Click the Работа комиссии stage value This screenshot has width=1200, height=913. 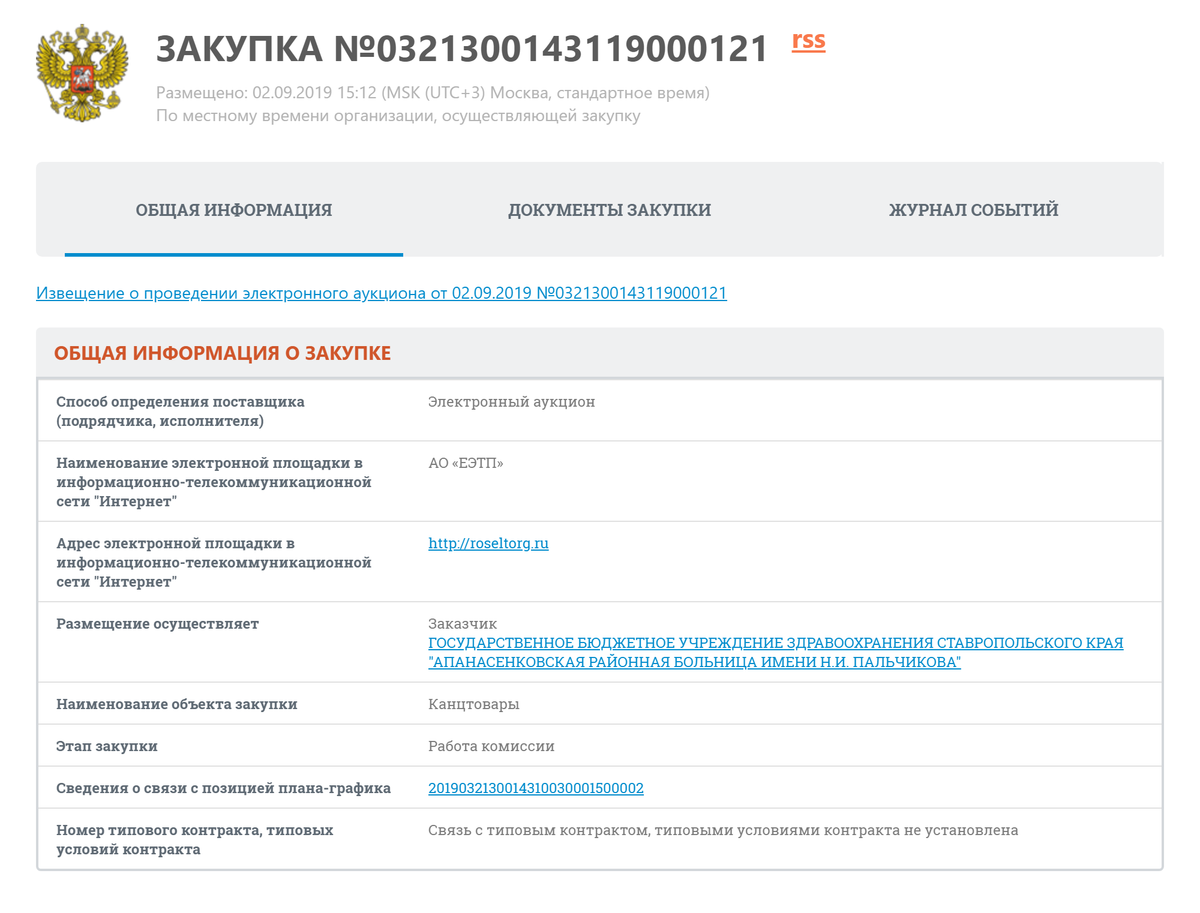(491, 746)
